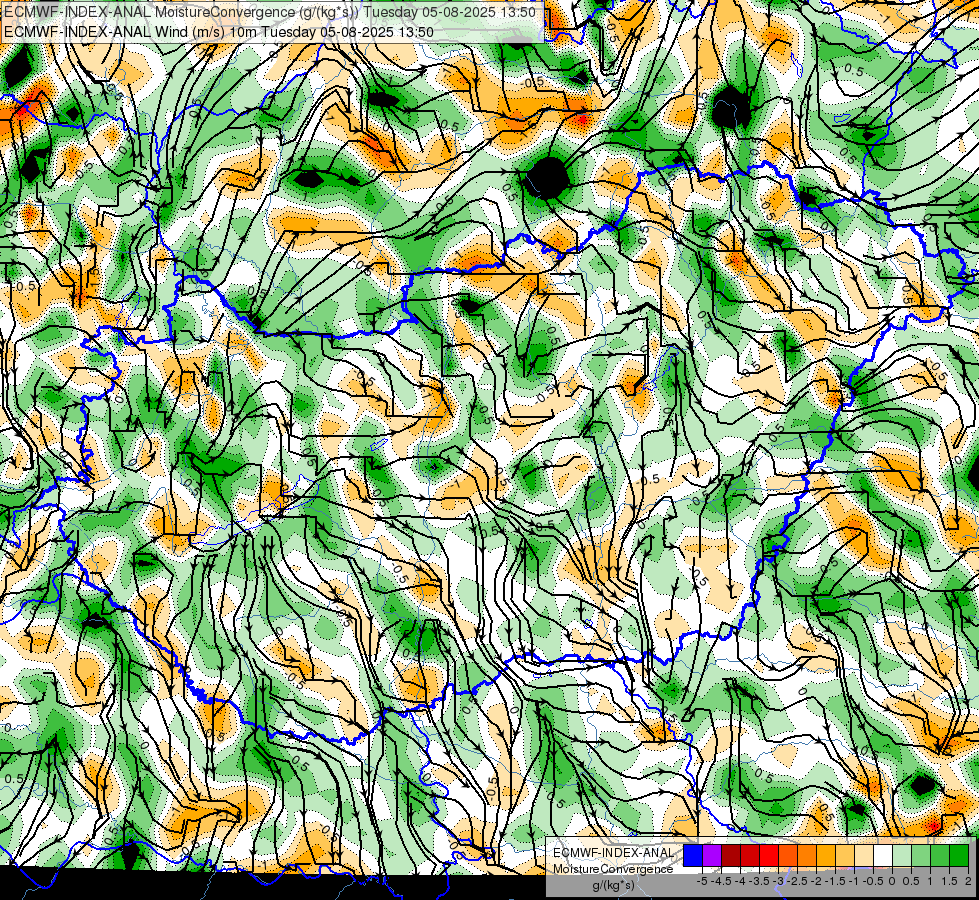Screen dimensions: 979x900
Task: Click the legend label ECMWF-INDEX-ANAL
Action: point(613,853)
